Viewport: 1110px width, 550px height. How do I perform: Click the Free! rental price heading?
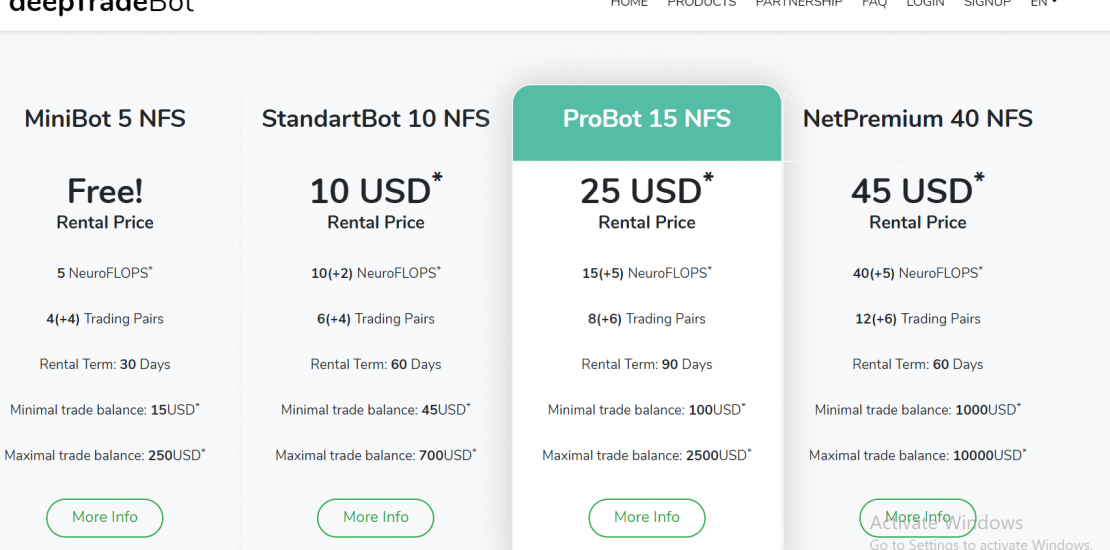(x=105, y=191)
